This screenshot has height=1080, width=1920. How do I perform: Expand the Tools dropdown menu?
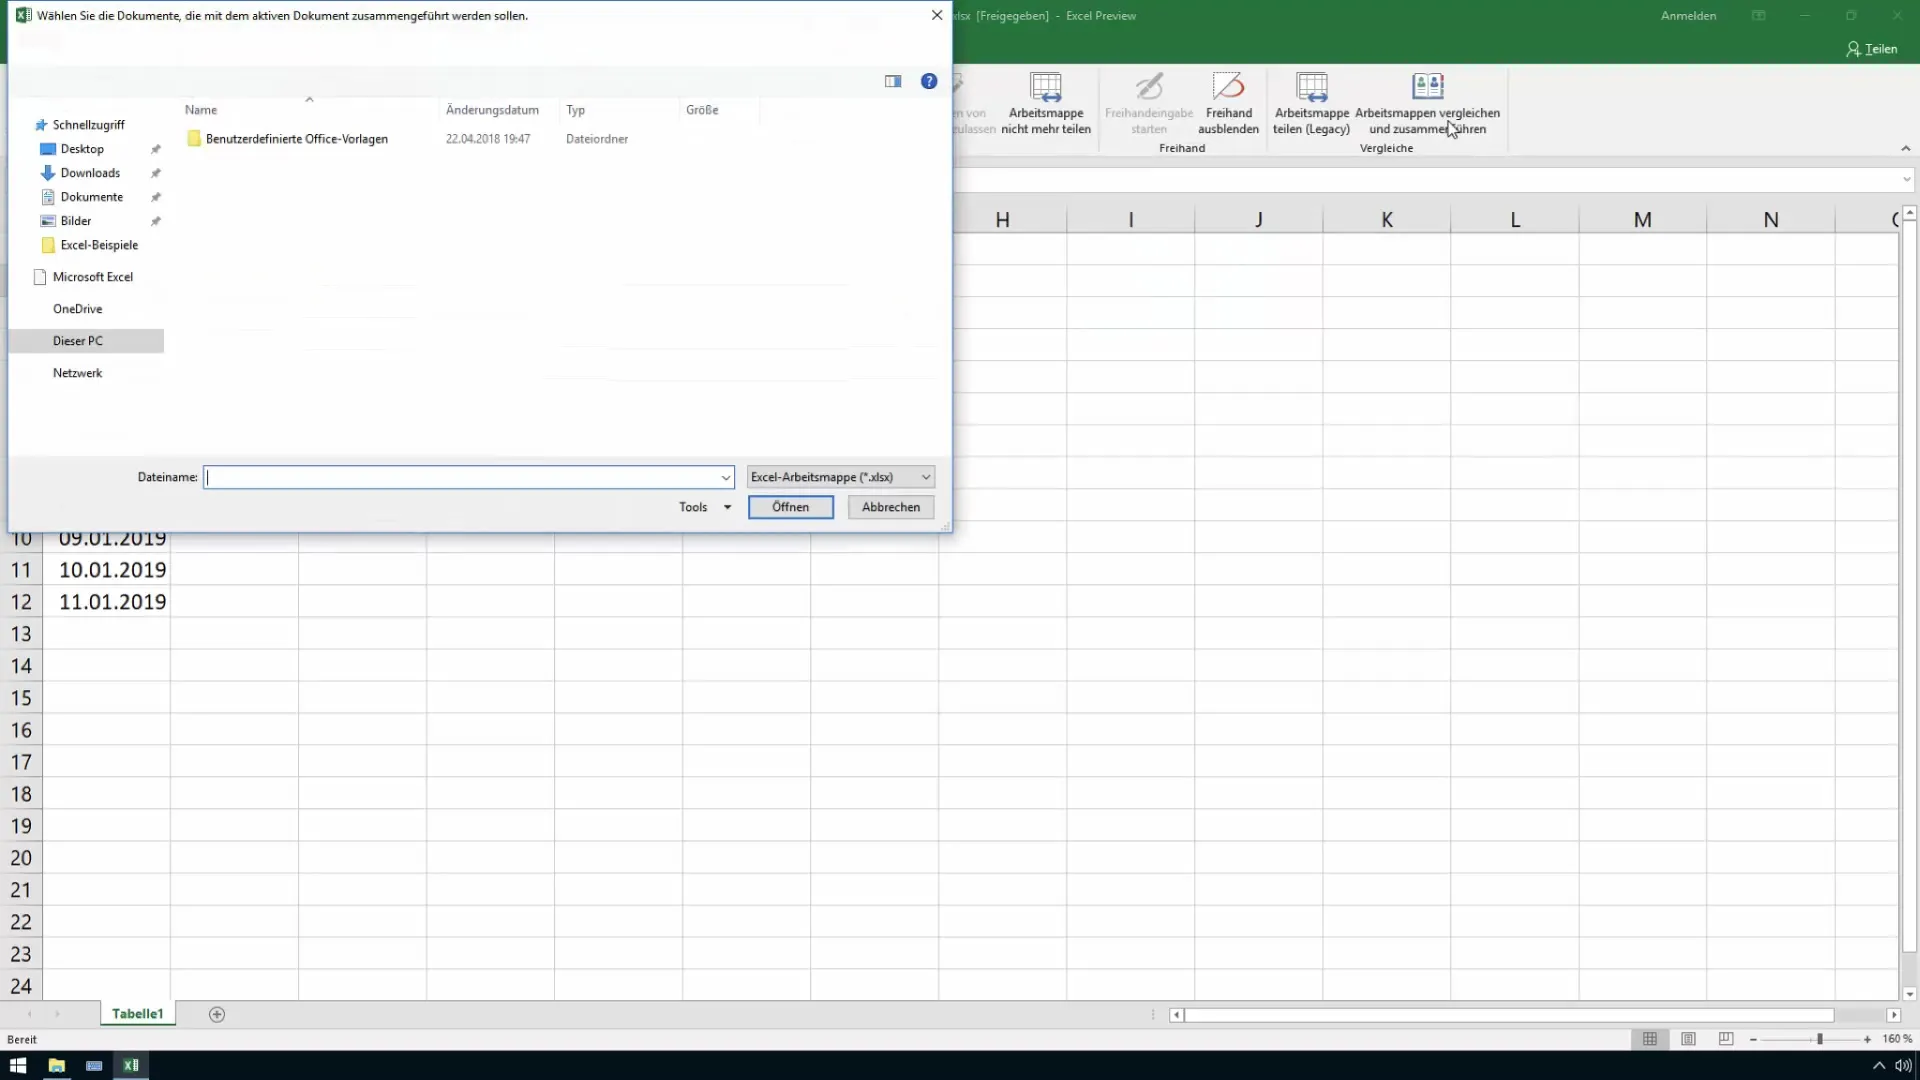(x=703, y=506)
